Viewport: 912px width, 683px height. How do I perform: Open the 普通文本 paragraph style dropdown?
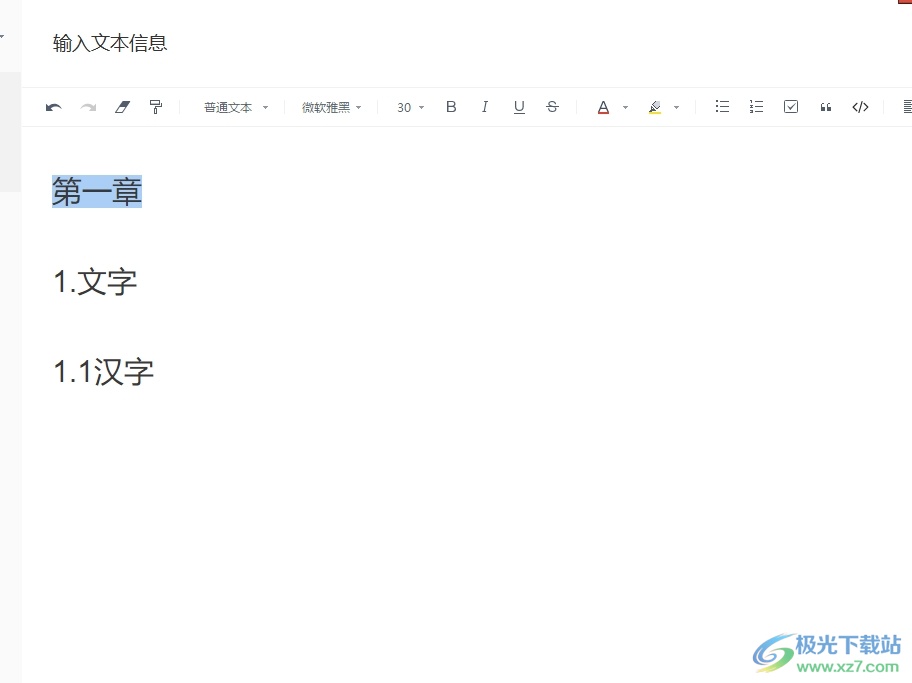(x=236, y=108)
